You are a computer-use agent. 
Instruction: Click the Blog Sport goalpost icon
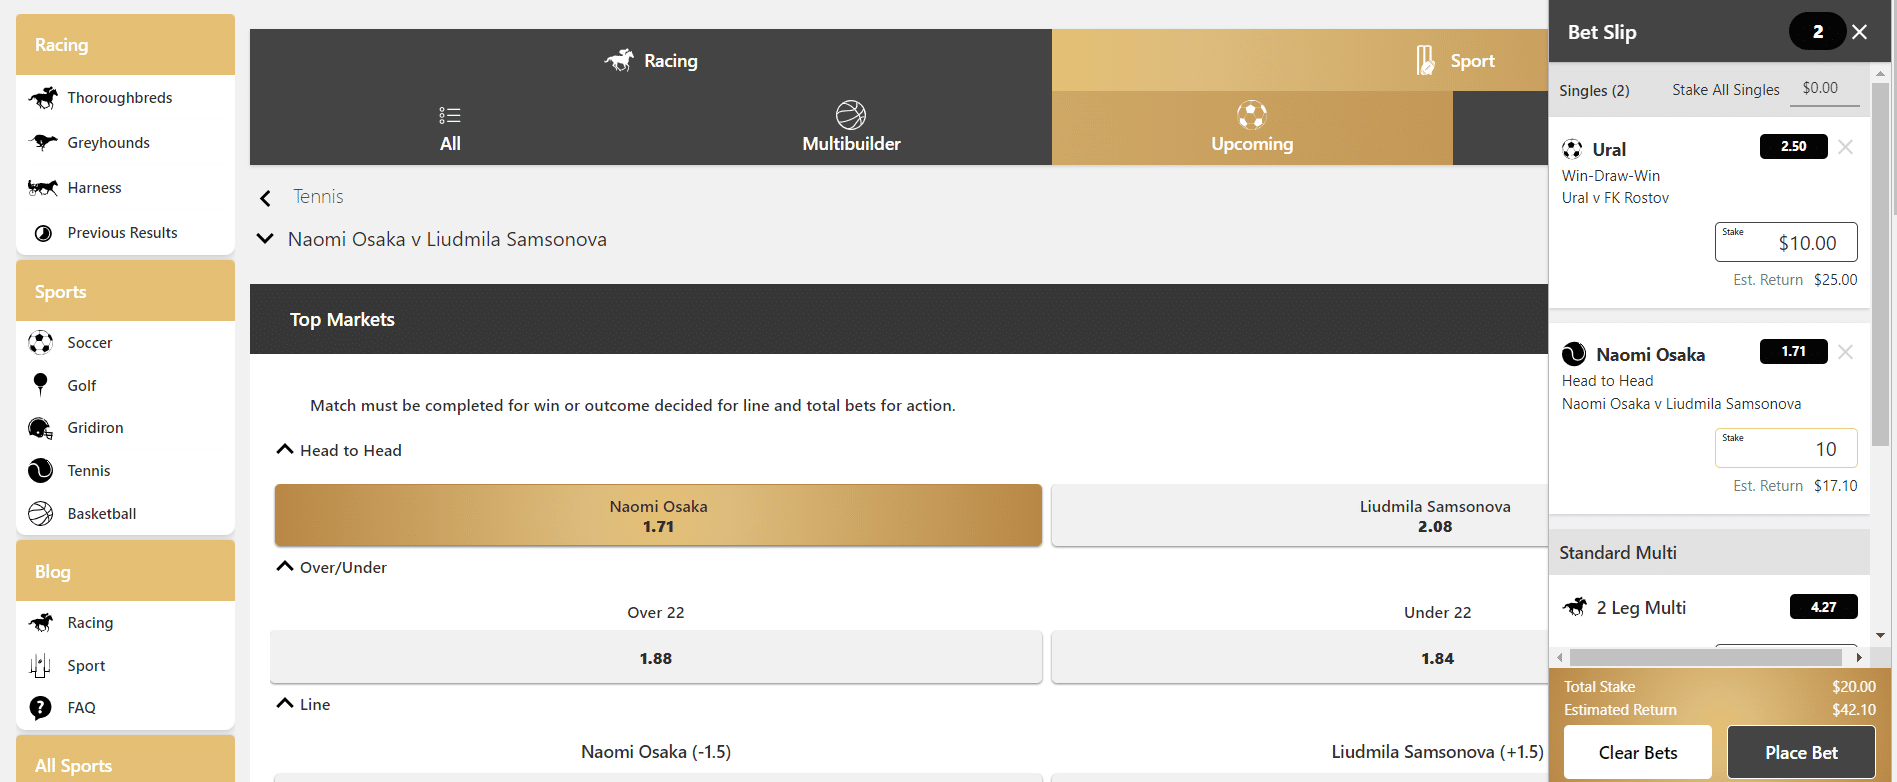pyautogui.click(x=41, y=666)
